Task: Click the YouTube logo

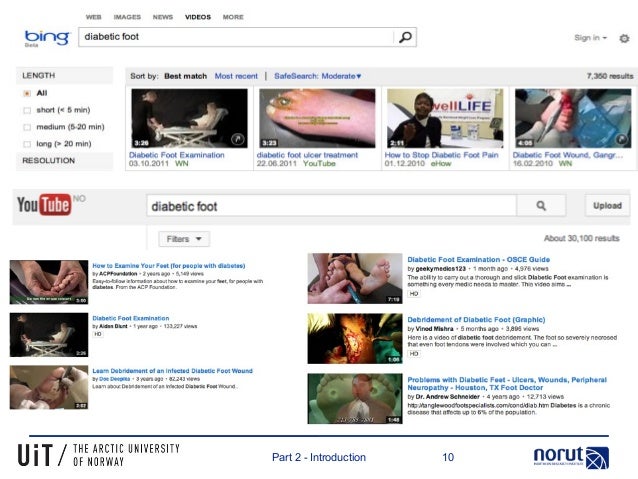Action: pyautogui.click(x=44, y=204)
